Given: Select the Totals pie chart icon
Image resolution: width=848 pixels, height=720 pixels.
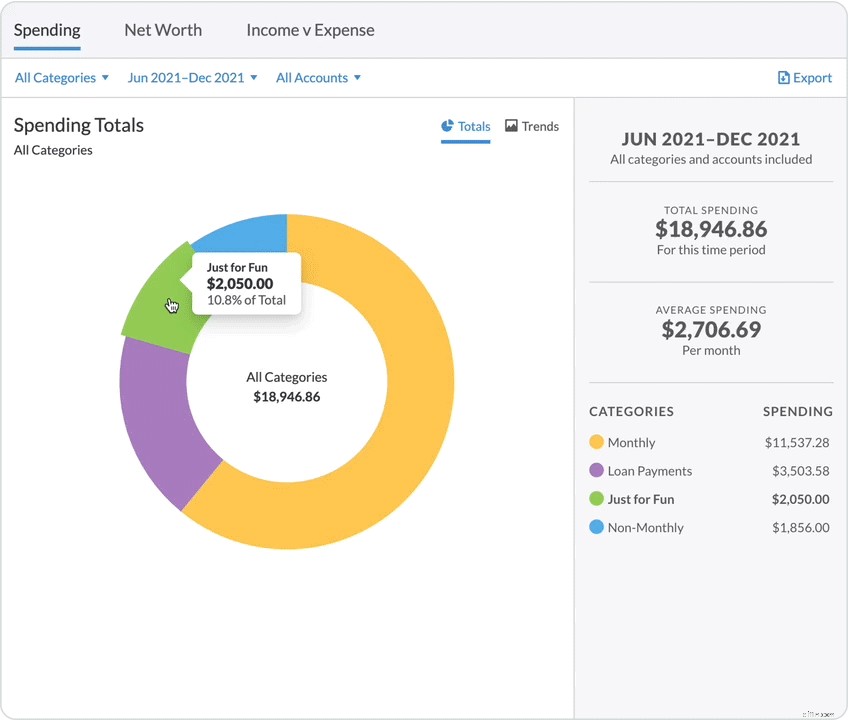Looking at the screenshot, I should point(447,126).
